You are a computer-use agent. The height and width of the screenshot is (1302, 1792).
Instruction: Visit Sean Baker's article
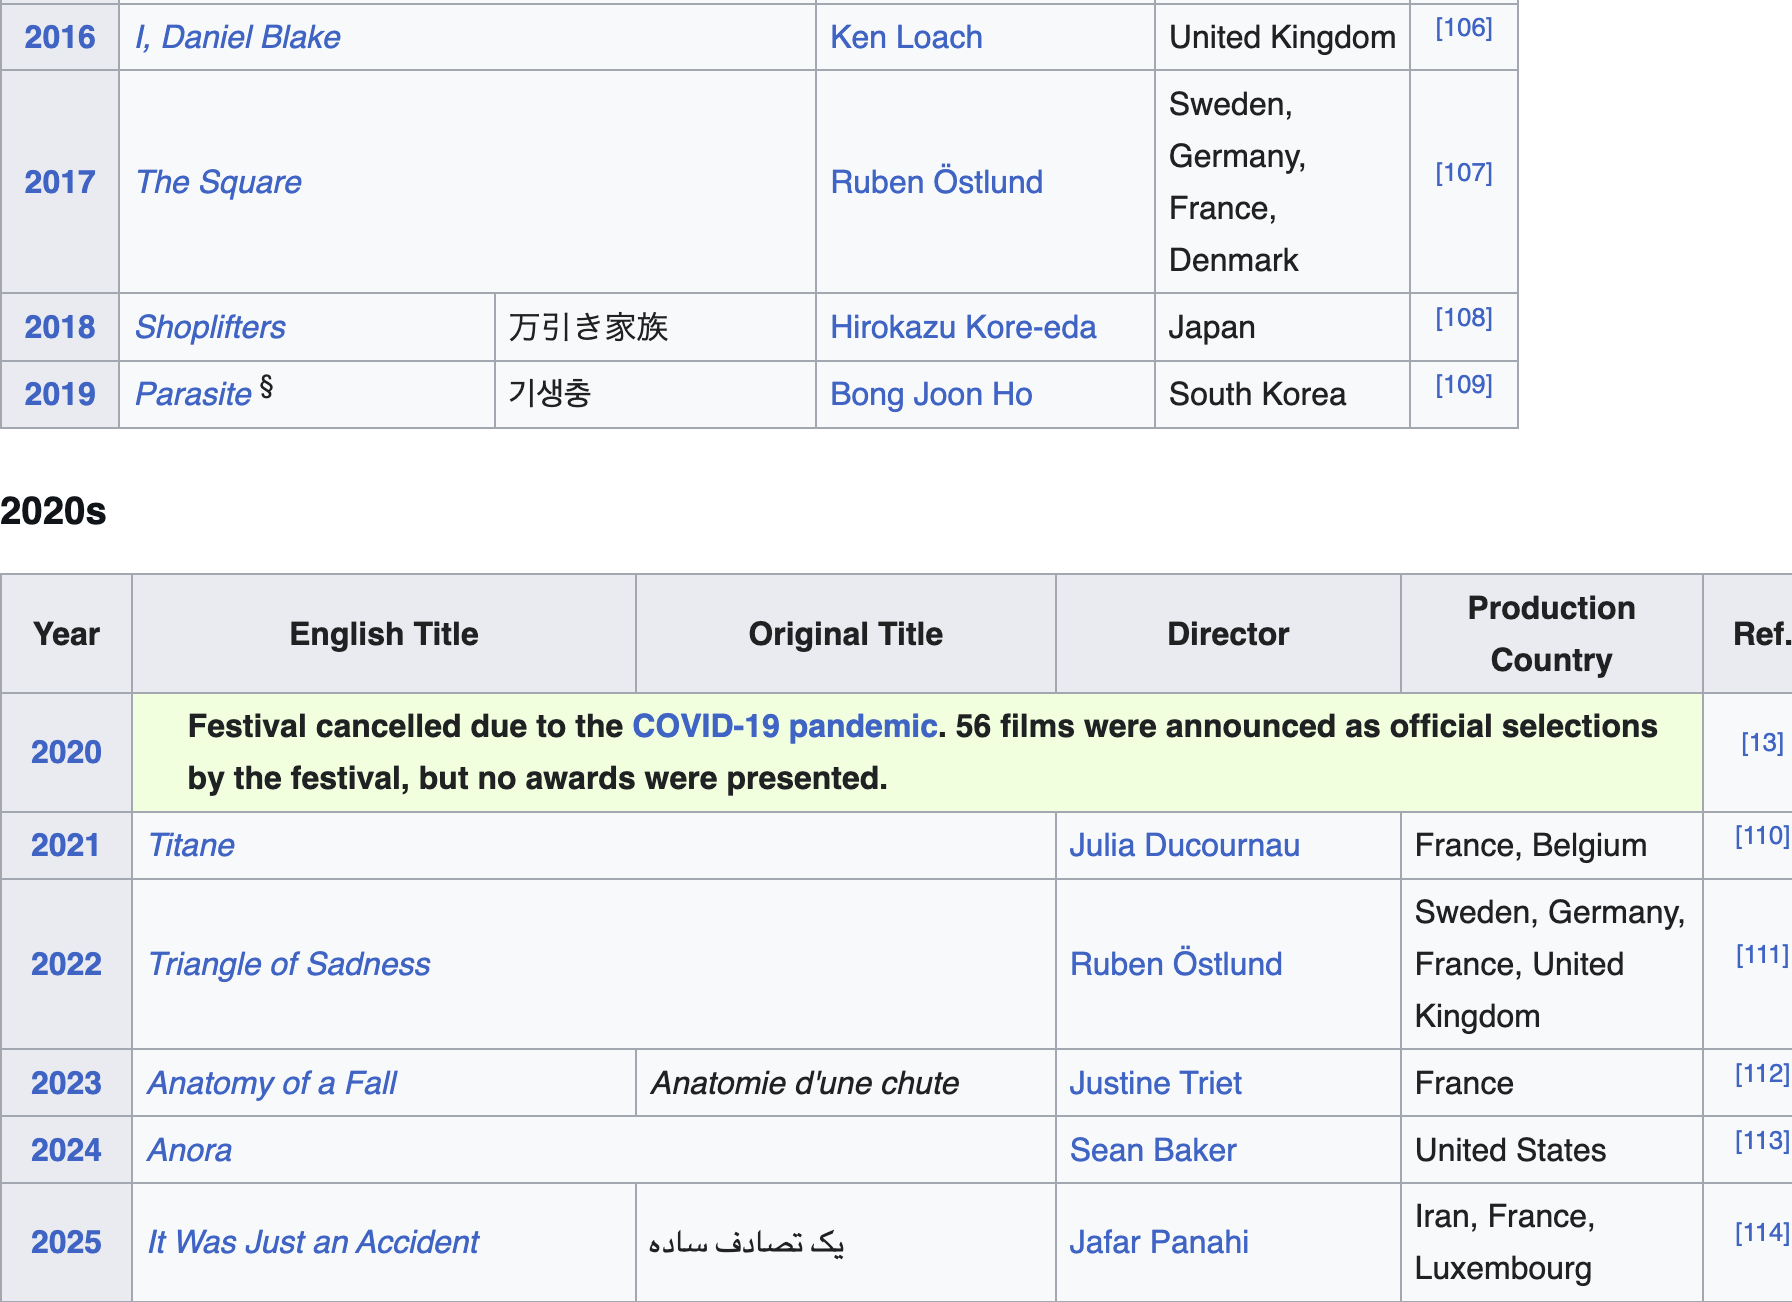[1153, 1150]
